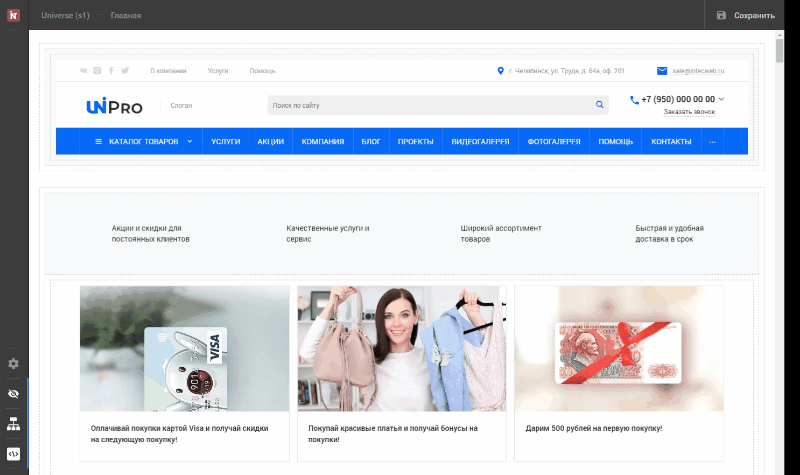Screen dimensions: 800x475
Task: Toggle hidden blocks visibility eye icon
Action: pos(13,394)
